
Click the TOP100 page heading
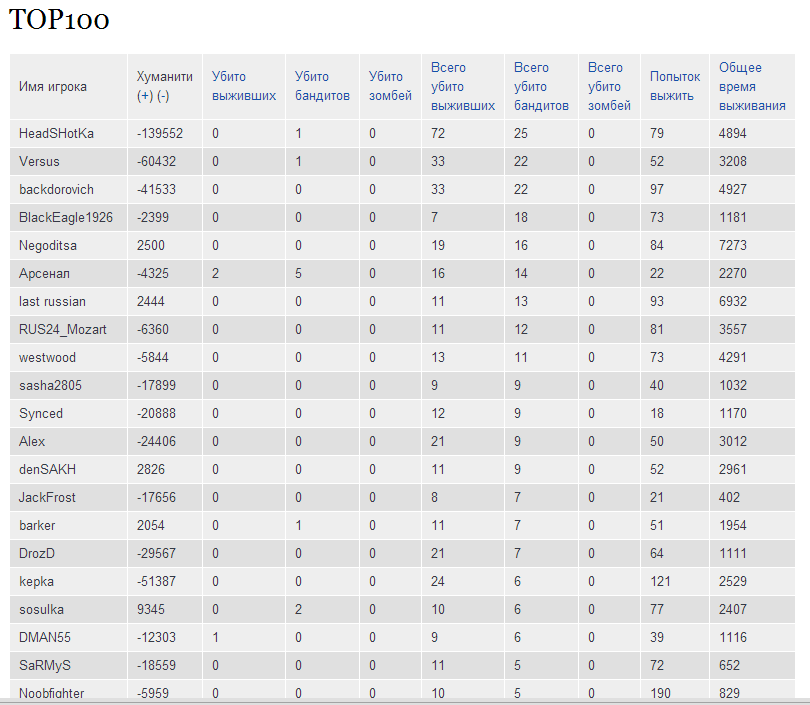tap(59, 20)
